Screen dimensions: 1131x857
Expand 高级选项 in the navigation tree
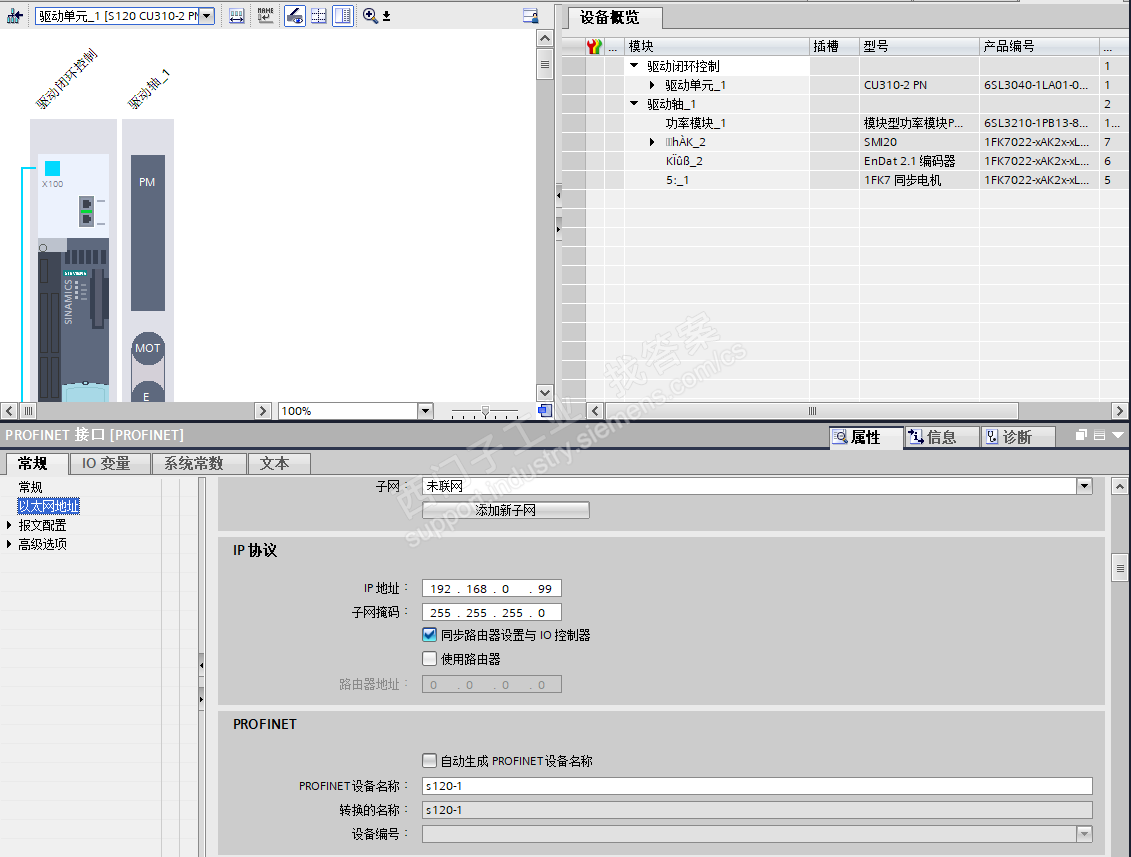9,544
